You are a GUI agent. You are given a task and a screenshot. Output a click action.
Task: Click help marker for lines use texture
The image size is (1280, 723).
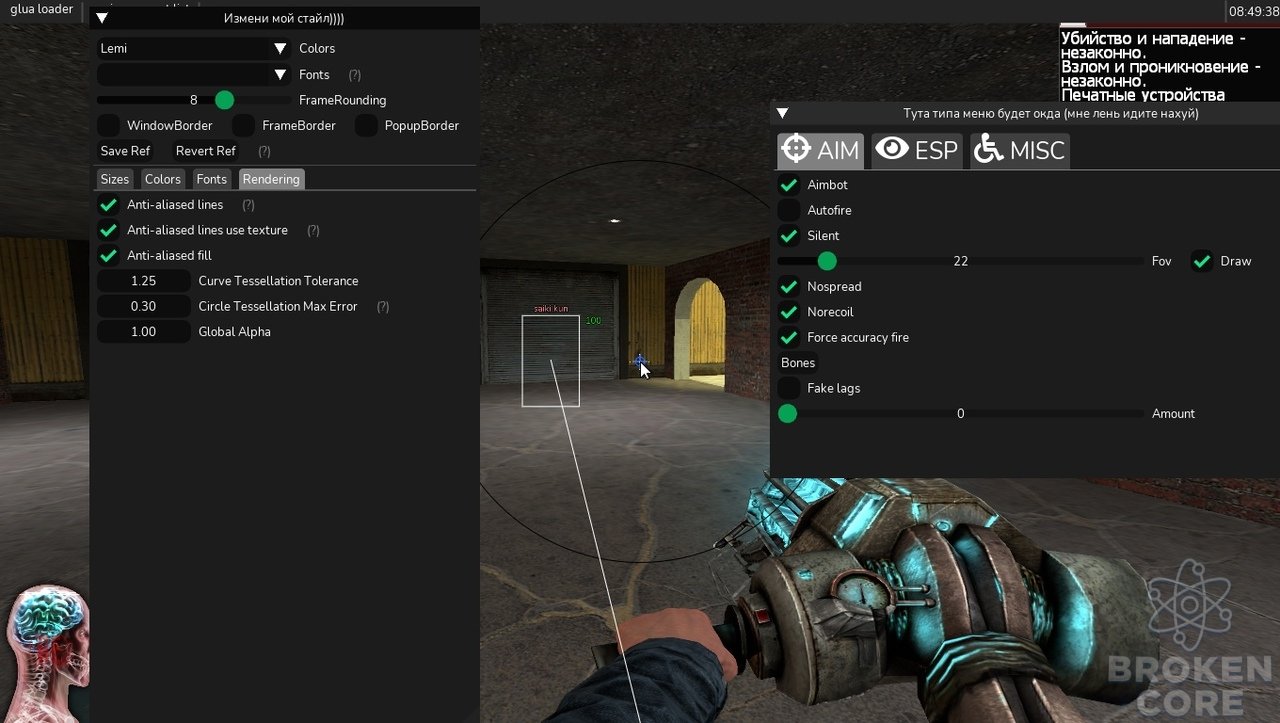[x=313, y=230]
